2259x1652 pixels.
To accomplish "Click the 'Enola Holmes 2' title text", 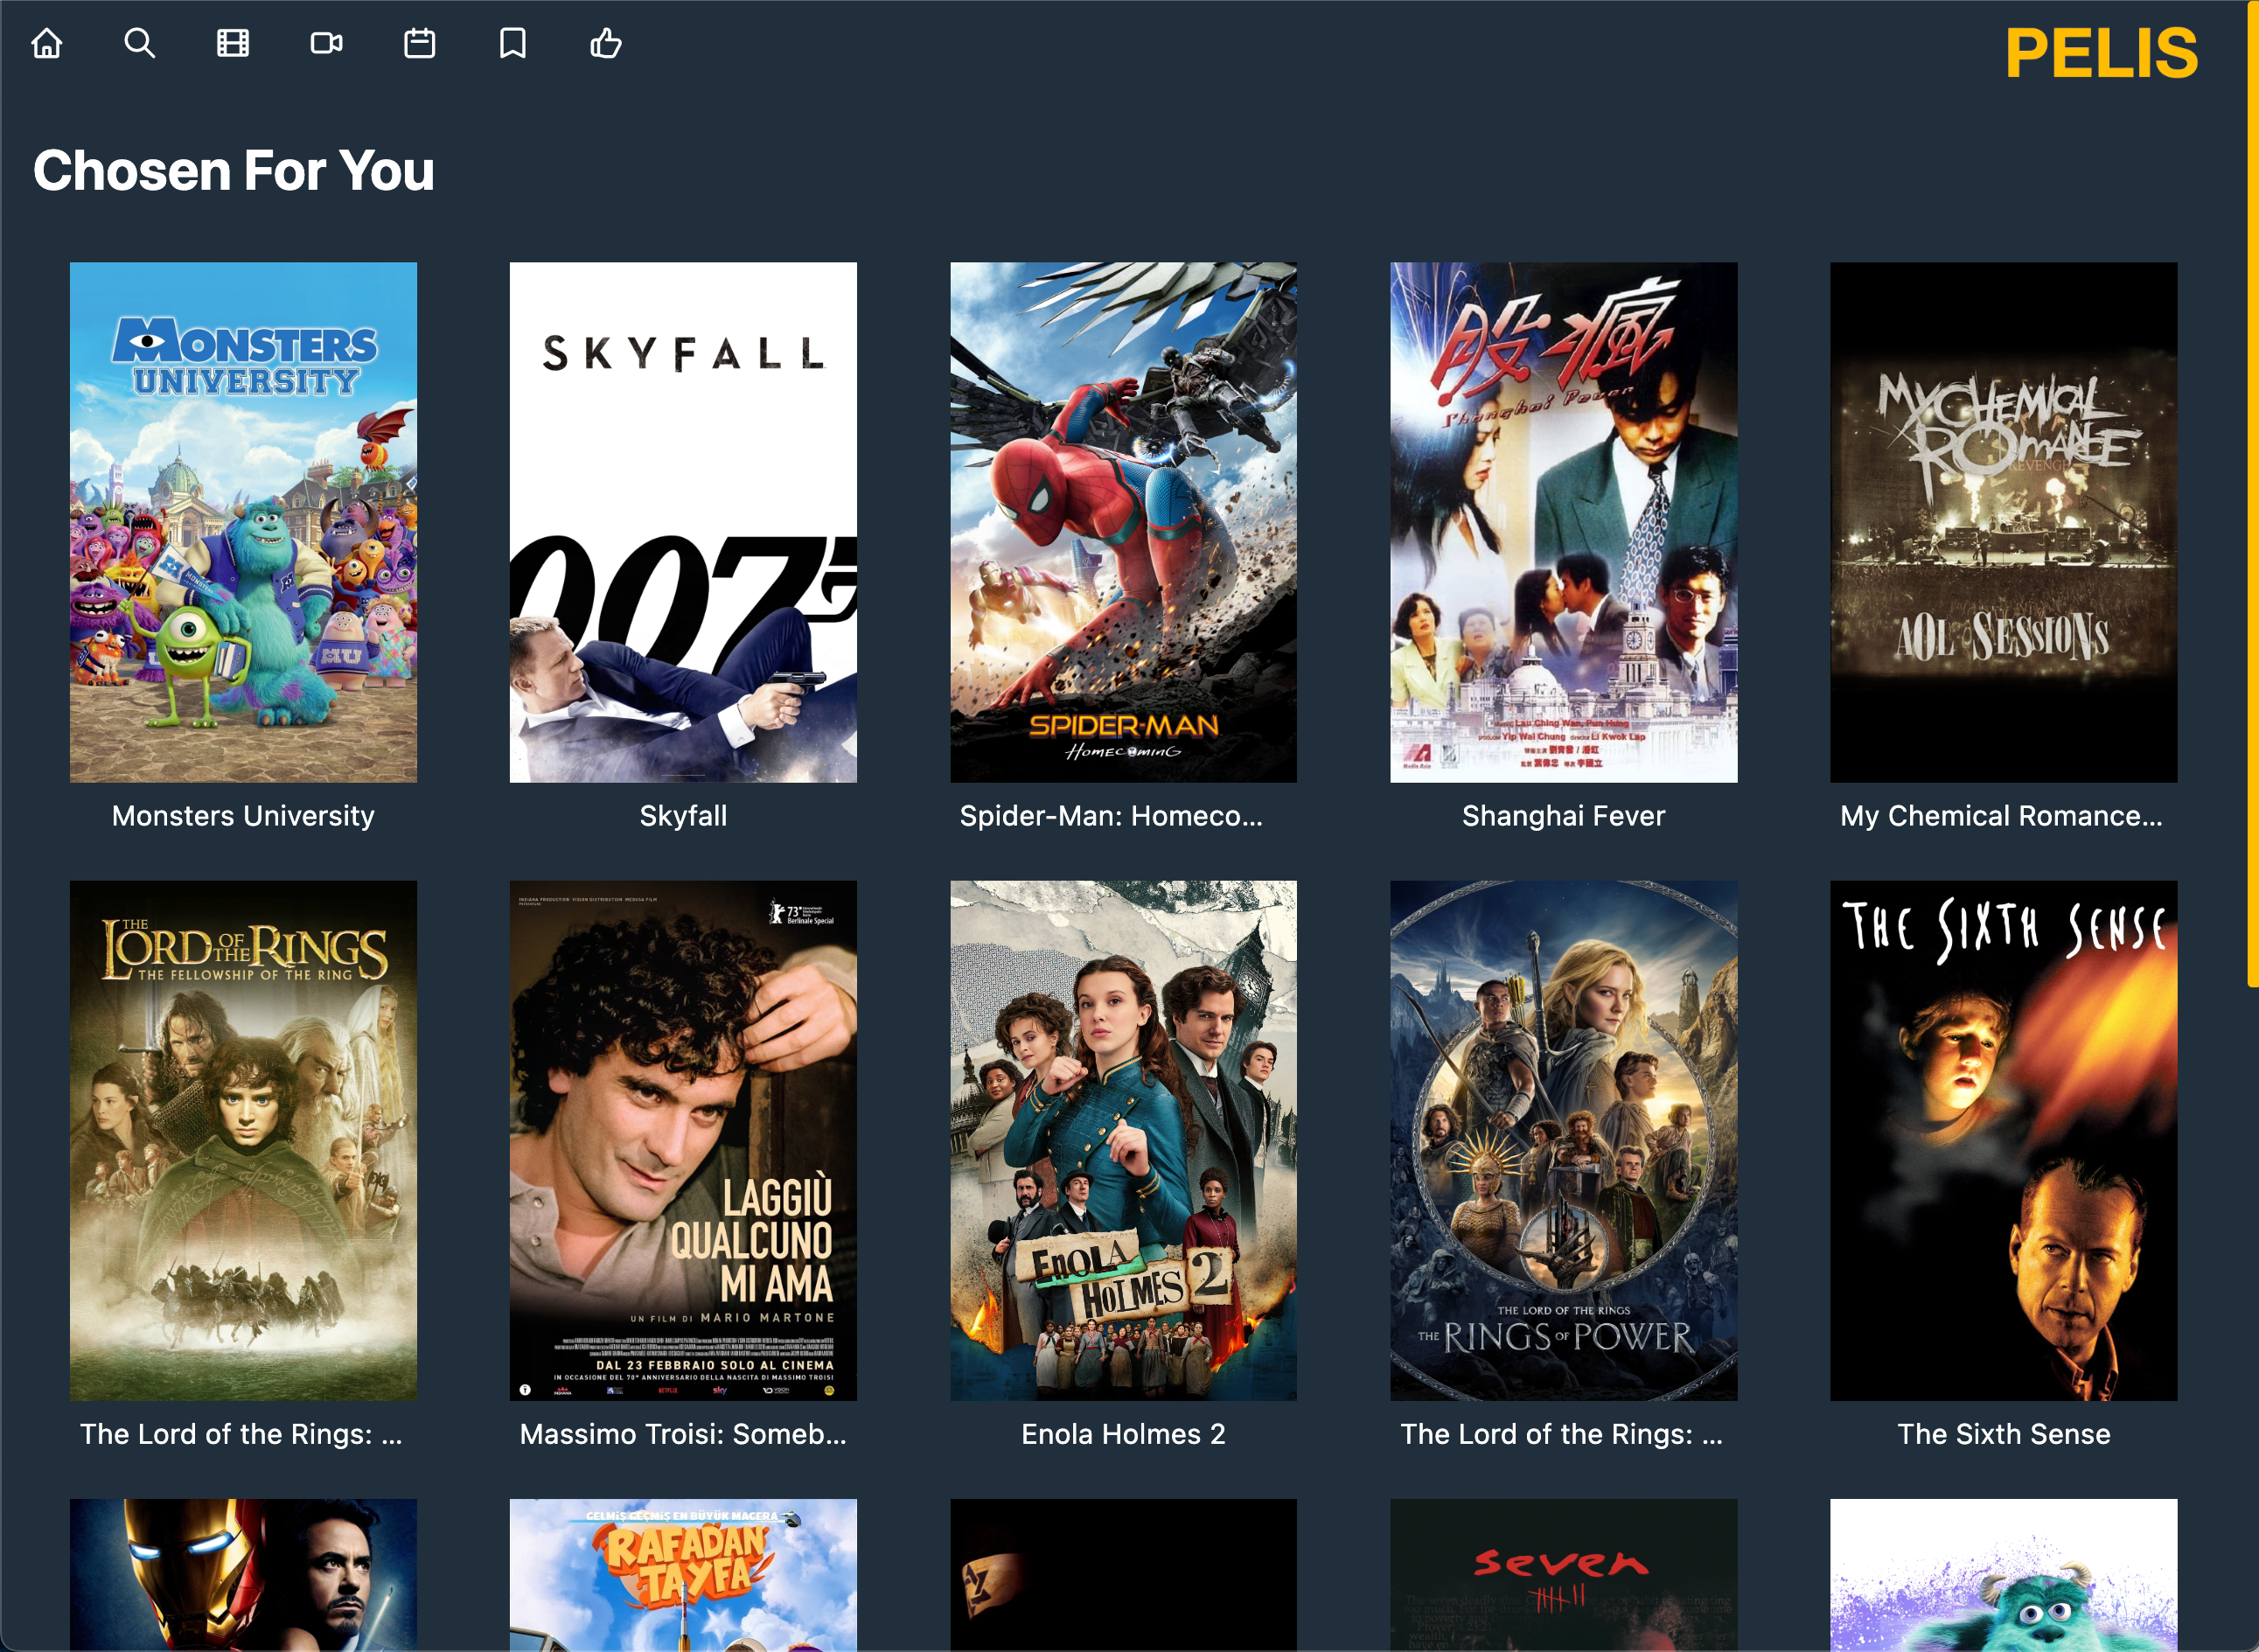I will coord(1123,1434).
